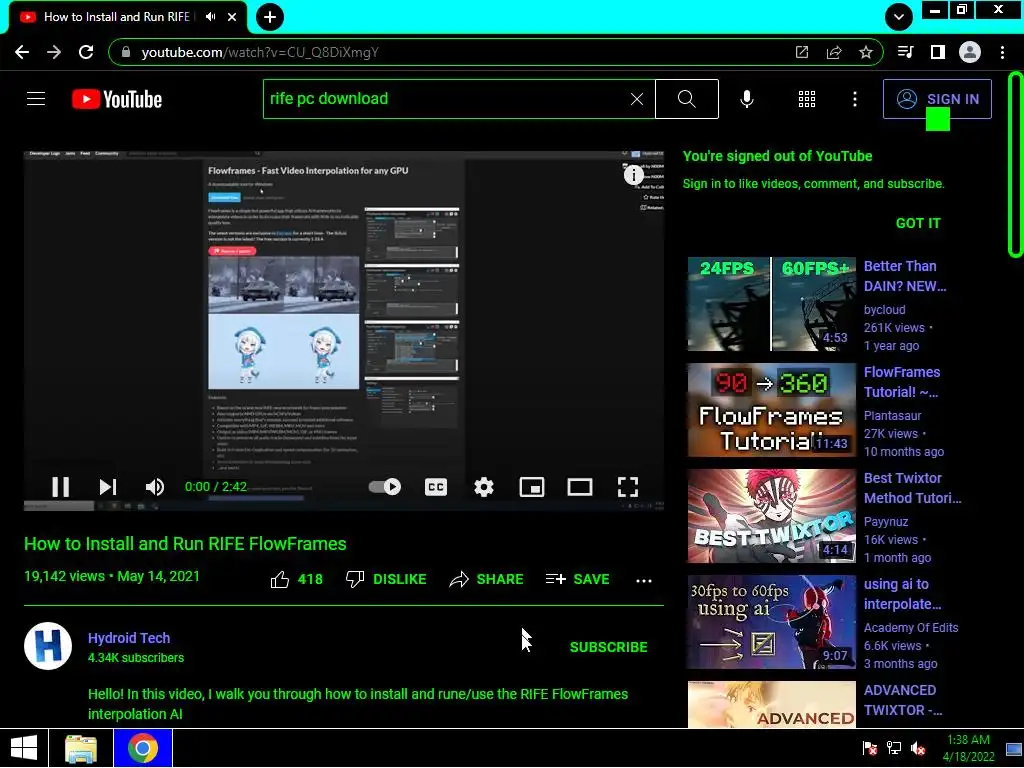Save the video to a playlist
This screenshot has height=768, width=1024.
[x=577, y=579]
